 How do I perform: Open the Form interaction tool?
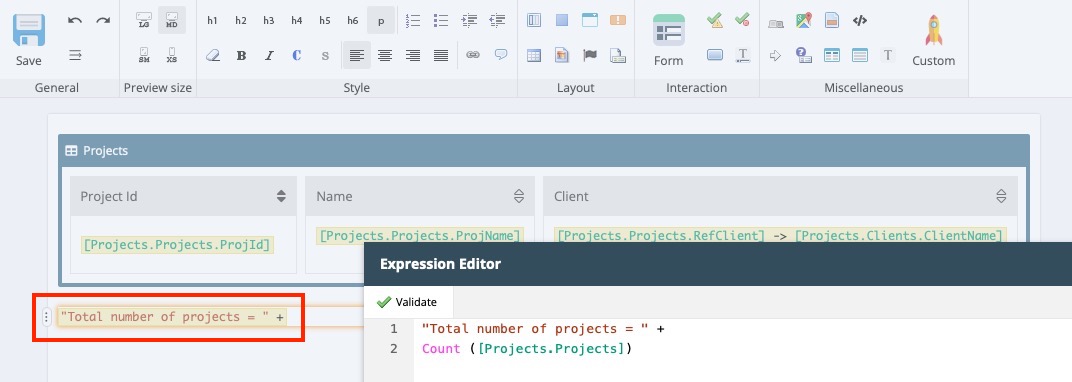click(x=668, y=41)
